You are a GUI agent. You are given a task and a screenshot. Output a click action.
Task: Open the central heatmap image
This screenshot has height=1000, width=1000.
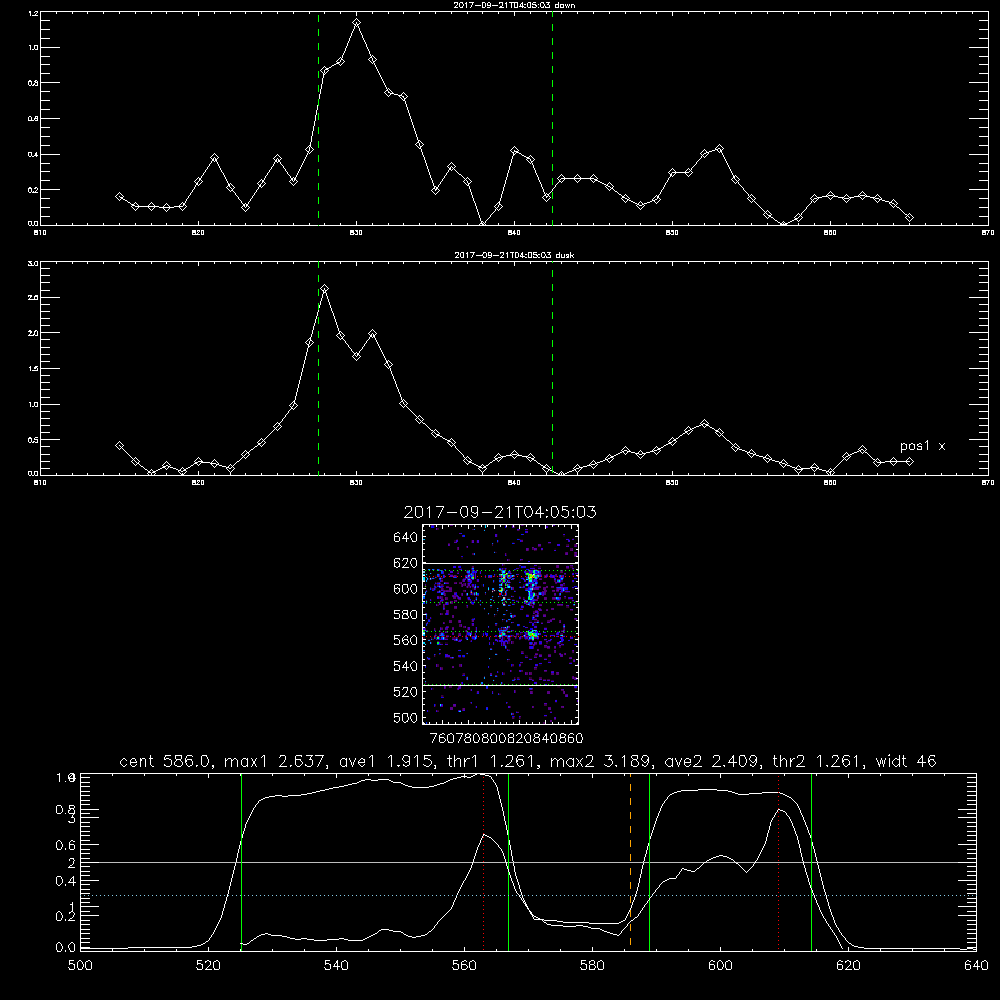click(501, 624)
